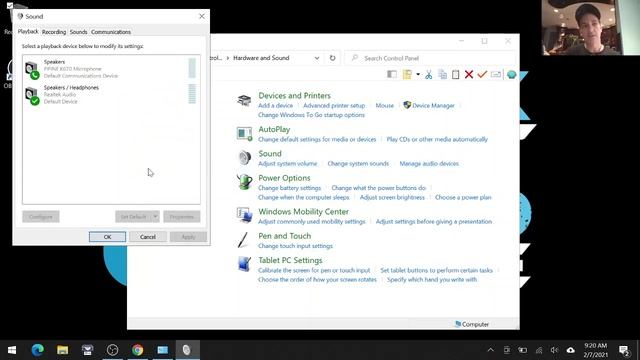The height and width of the screenshot is (360, 640).
Task: Open Change battery settings link
Action: pyautogui.click(x=289, y=188)
